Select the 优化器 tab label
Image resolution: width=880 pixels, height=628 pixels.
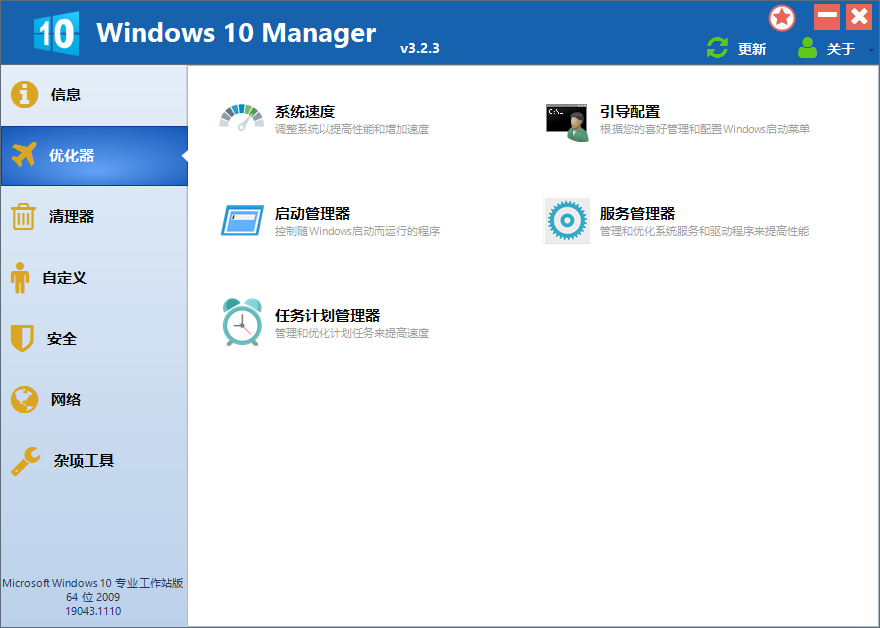coord(71,155)
